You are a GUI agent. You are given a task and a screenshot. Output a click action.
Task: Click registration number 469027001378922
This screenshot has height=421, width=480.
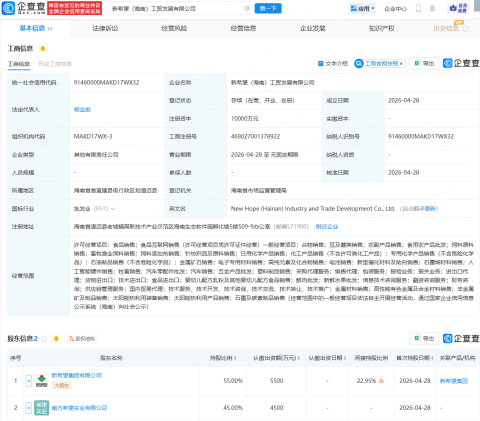[x=256, y=137]
